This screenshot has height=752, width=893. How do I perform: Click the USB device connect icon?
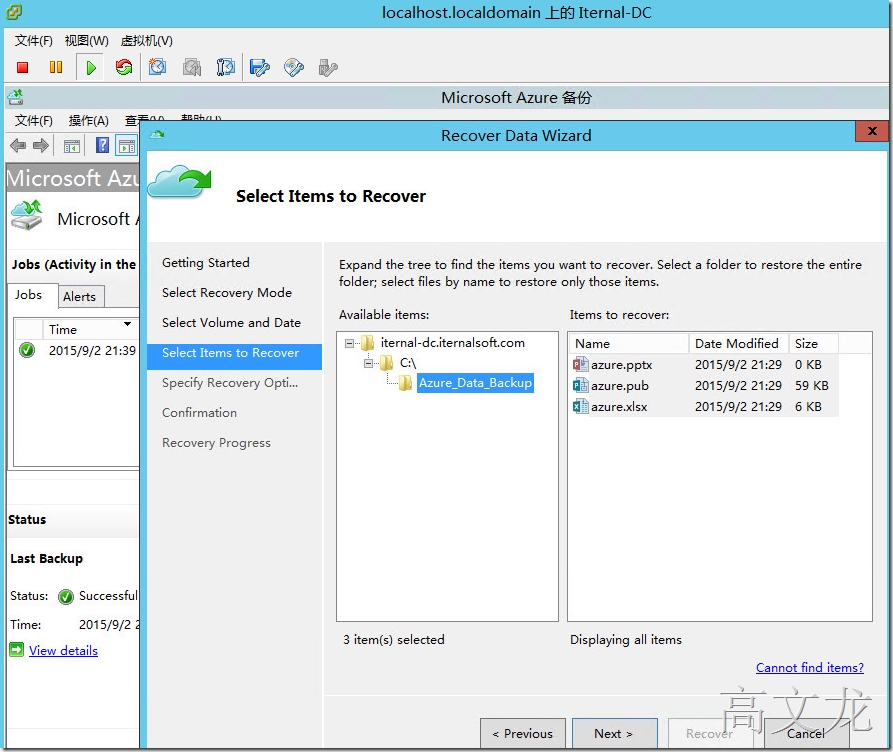[328, 68]
